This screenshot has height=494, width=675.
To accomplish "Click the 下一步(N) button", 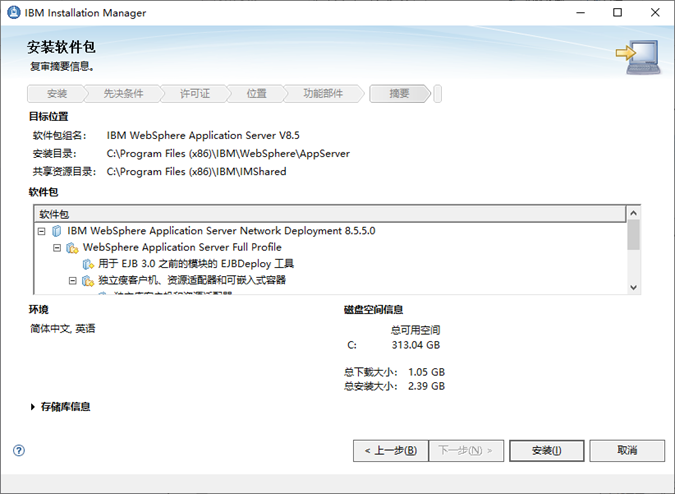I will point(466,451).
